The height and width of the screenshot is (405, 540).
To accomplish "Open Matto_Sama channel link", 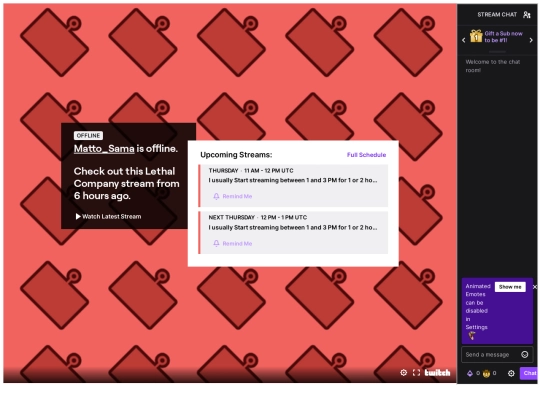I will [104, 148].
